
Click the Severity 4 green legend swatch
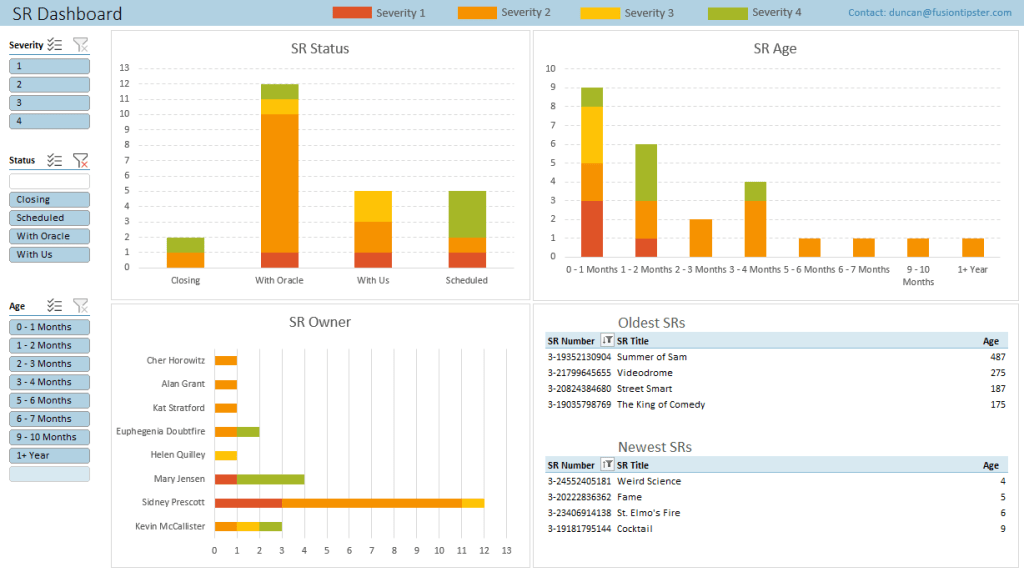(x=727, y=13)
